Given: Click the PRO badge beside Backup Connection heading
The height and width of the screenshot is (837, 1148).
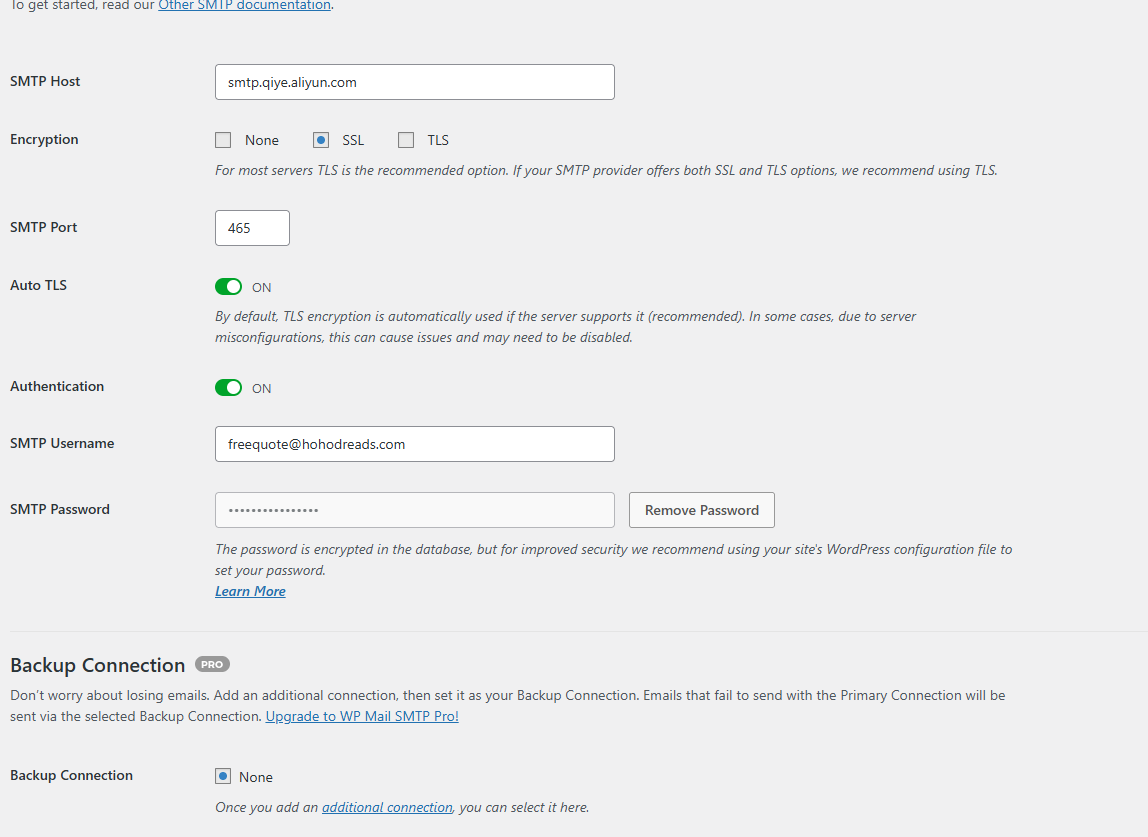Looking at the screenshot, I should tap(212, 664).
